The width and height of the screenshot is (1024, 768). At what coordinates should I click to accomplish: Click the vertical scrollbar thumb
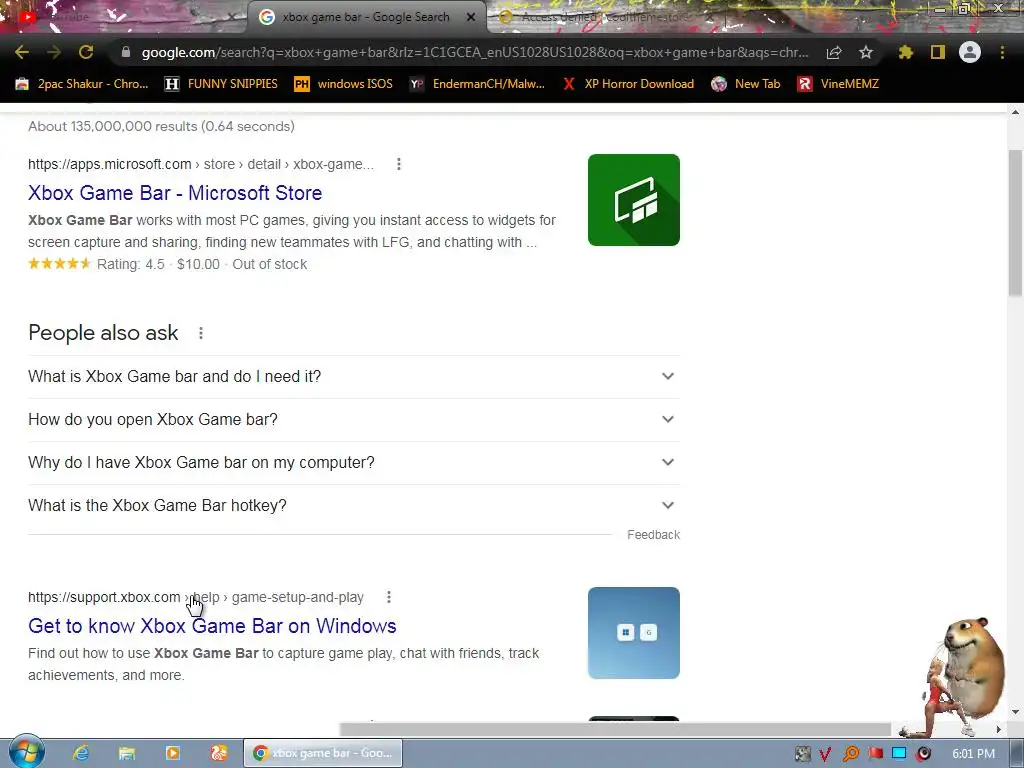click(x=1016, y=222)
